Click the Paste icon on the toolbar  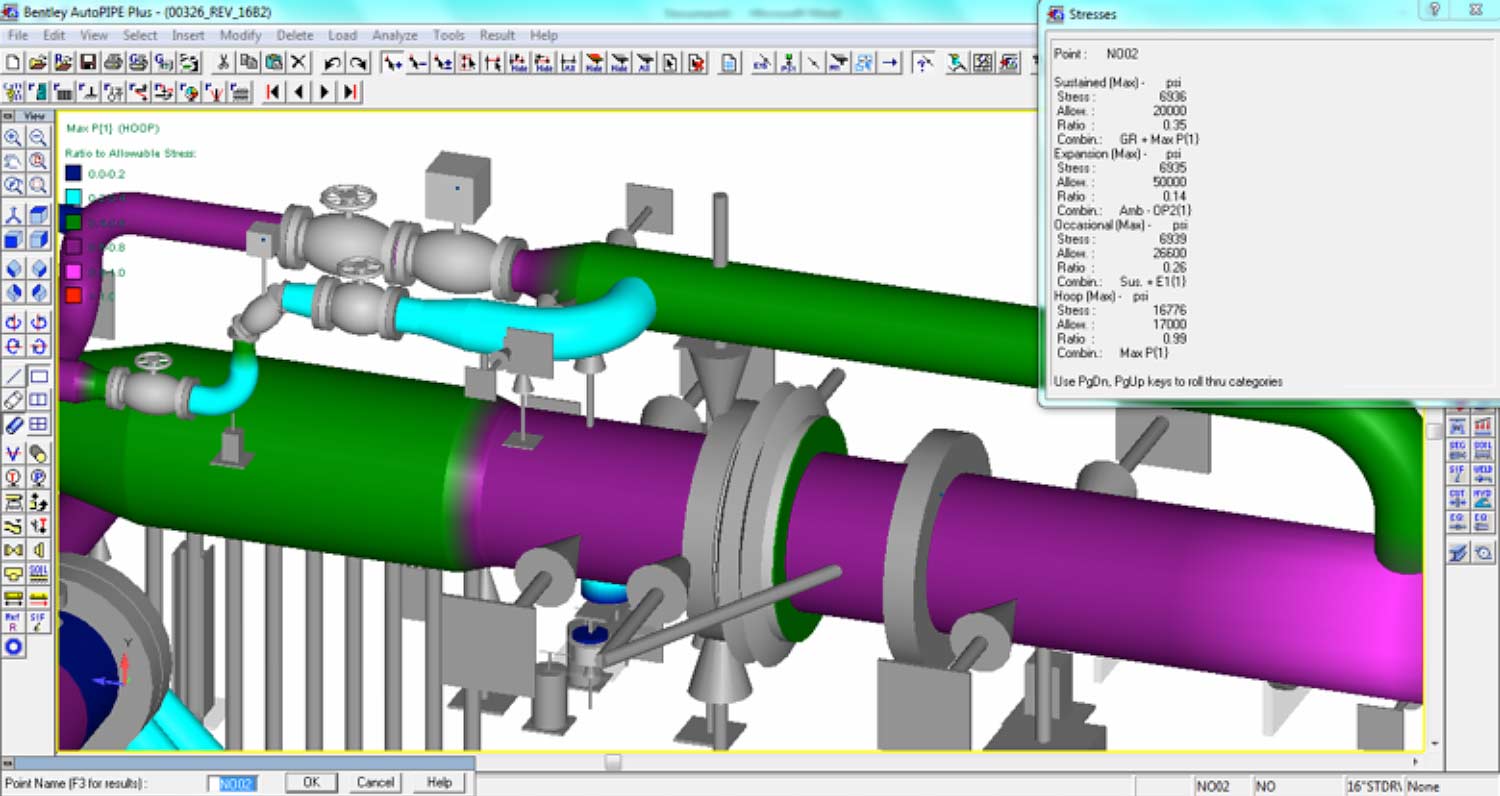click(x=271, y=63)
